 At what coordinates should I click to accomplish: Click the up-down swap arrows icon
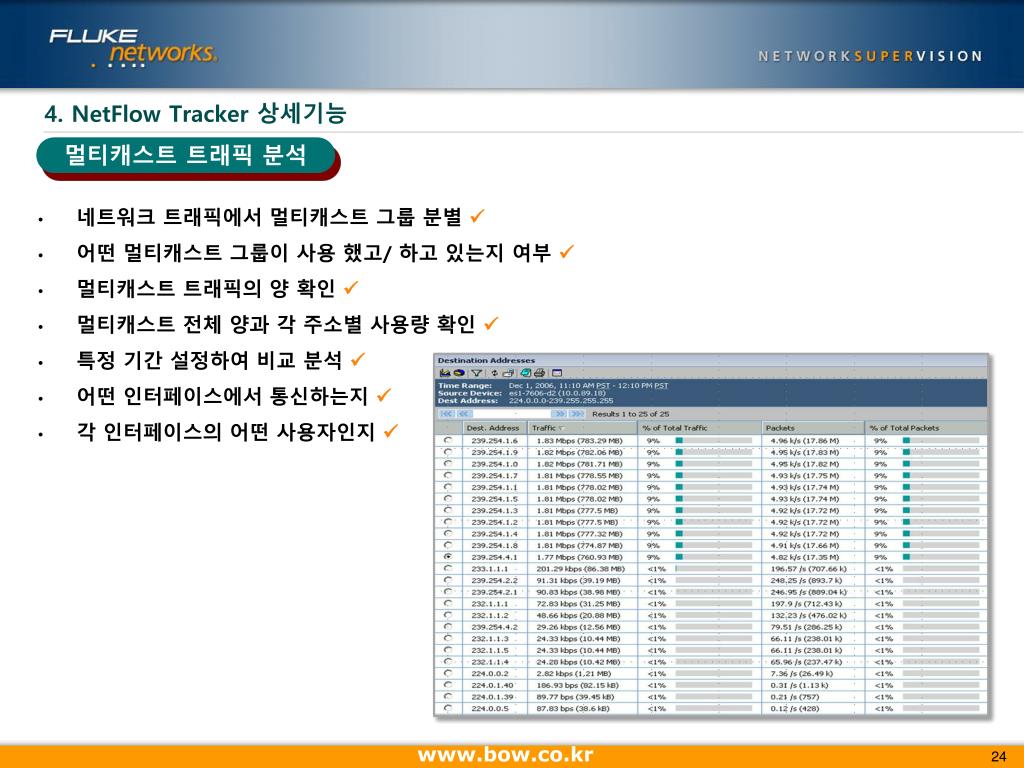coord(494,373)
